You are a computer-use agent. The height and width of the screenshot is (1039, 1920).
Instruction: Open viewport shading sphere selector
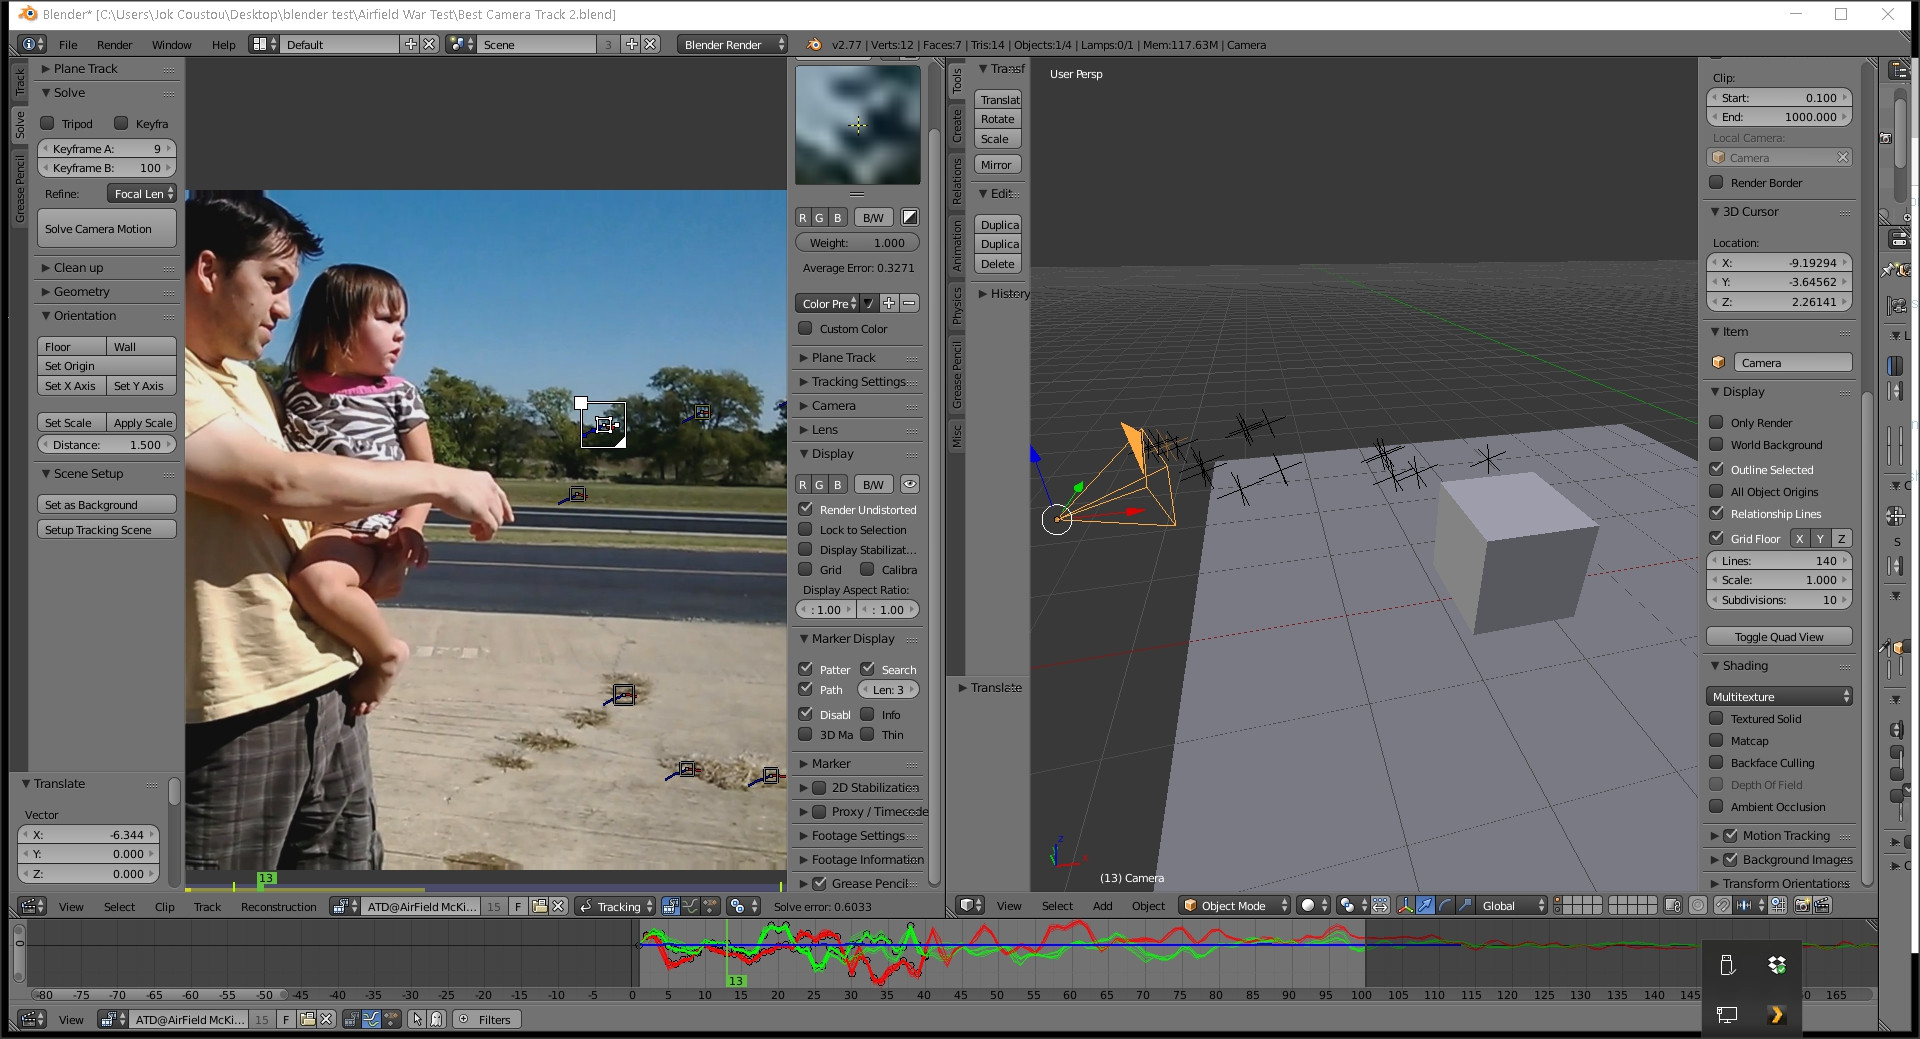pyautogui.click(x=1313, y=905)
